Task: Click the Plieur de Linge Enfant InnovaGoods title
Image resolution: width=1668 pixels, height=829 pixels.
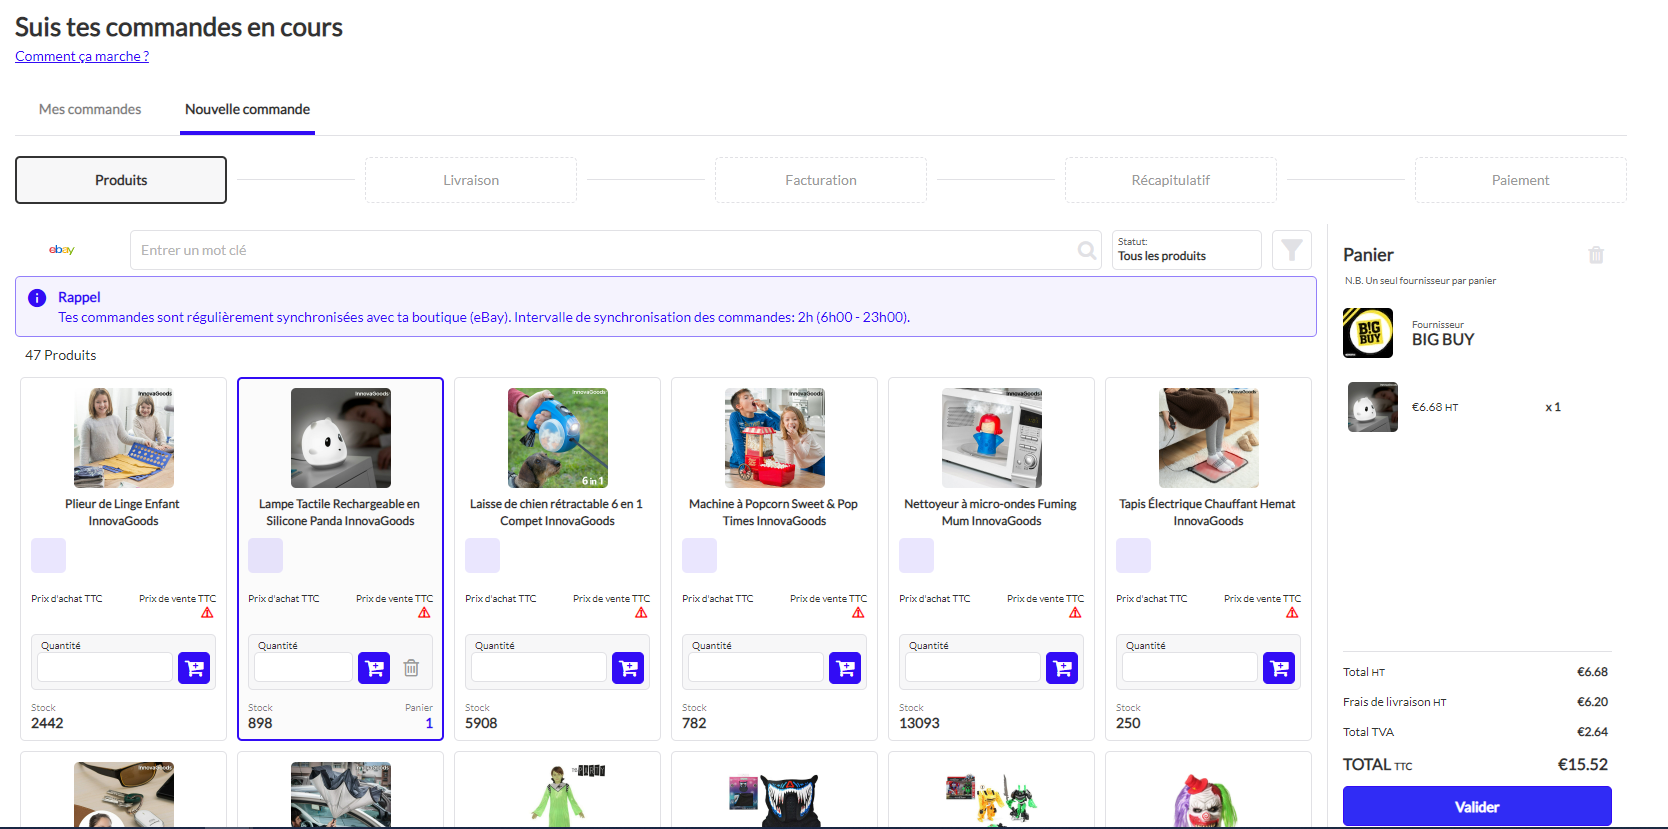Action: 123,512
